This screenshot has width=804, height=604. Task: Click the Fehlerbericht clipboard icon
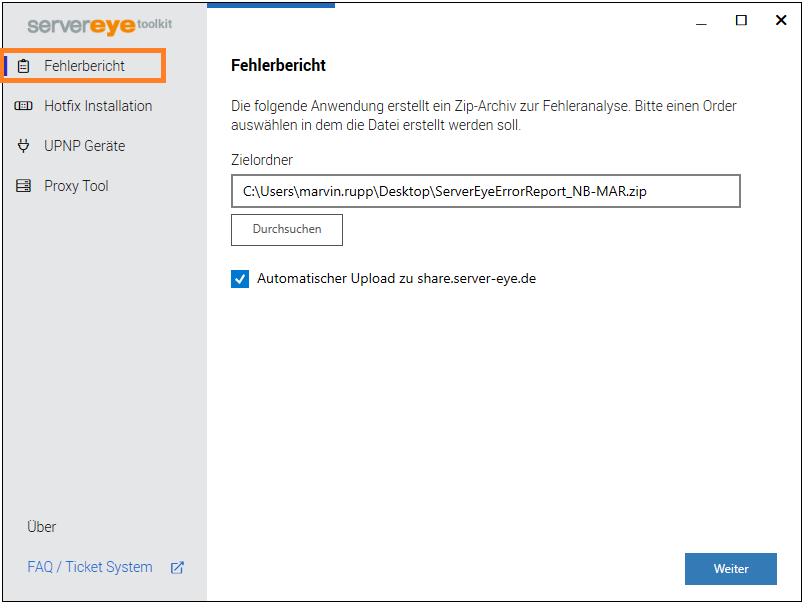pyautogui.click(x=24, y=66)
